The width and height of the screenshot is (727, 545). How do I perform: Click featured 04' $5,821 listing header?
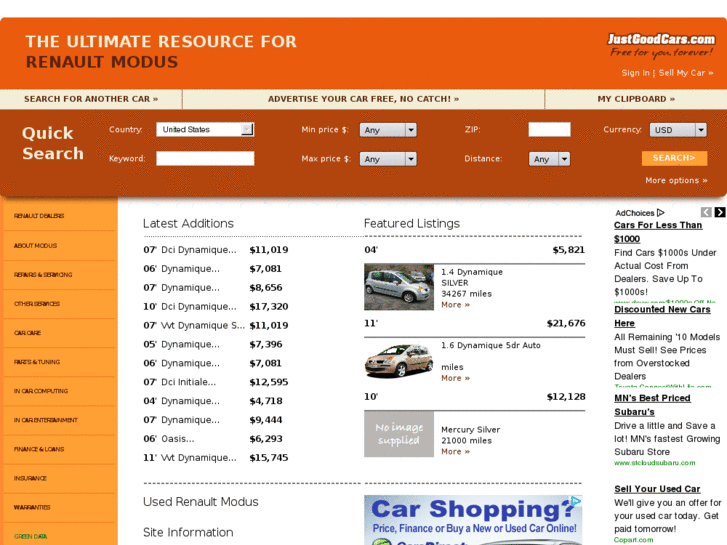pyautogui.click(x=474, y=250)
